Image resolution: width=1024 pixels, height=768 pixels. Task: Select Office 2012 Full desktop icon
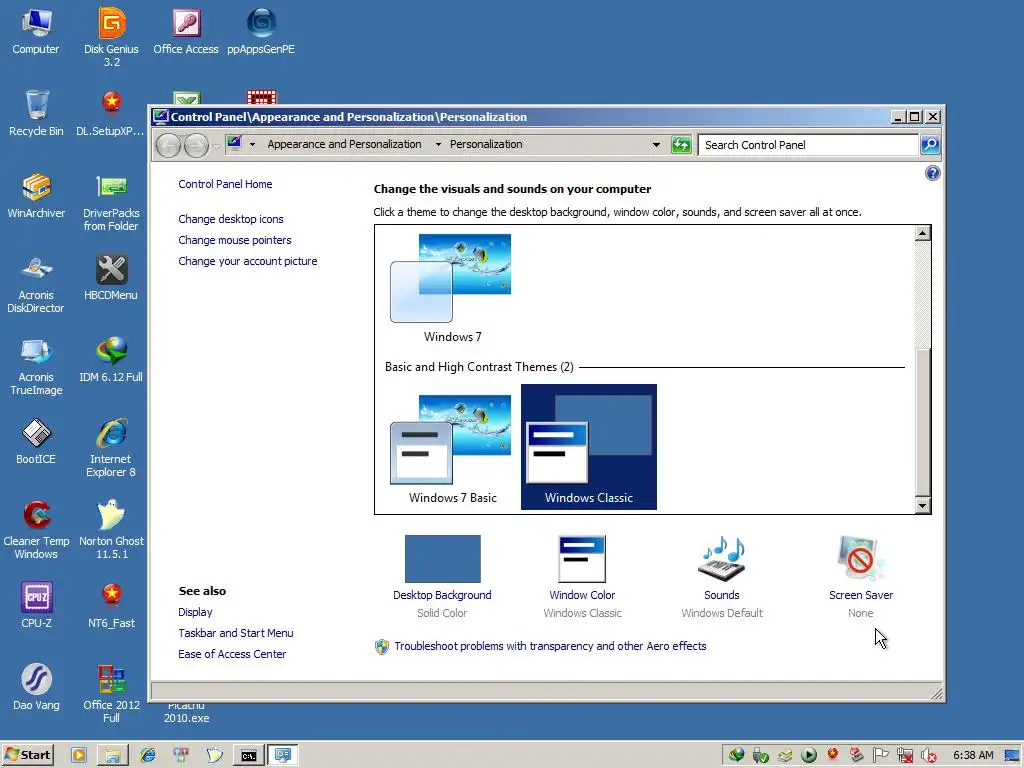pos(111,694)
